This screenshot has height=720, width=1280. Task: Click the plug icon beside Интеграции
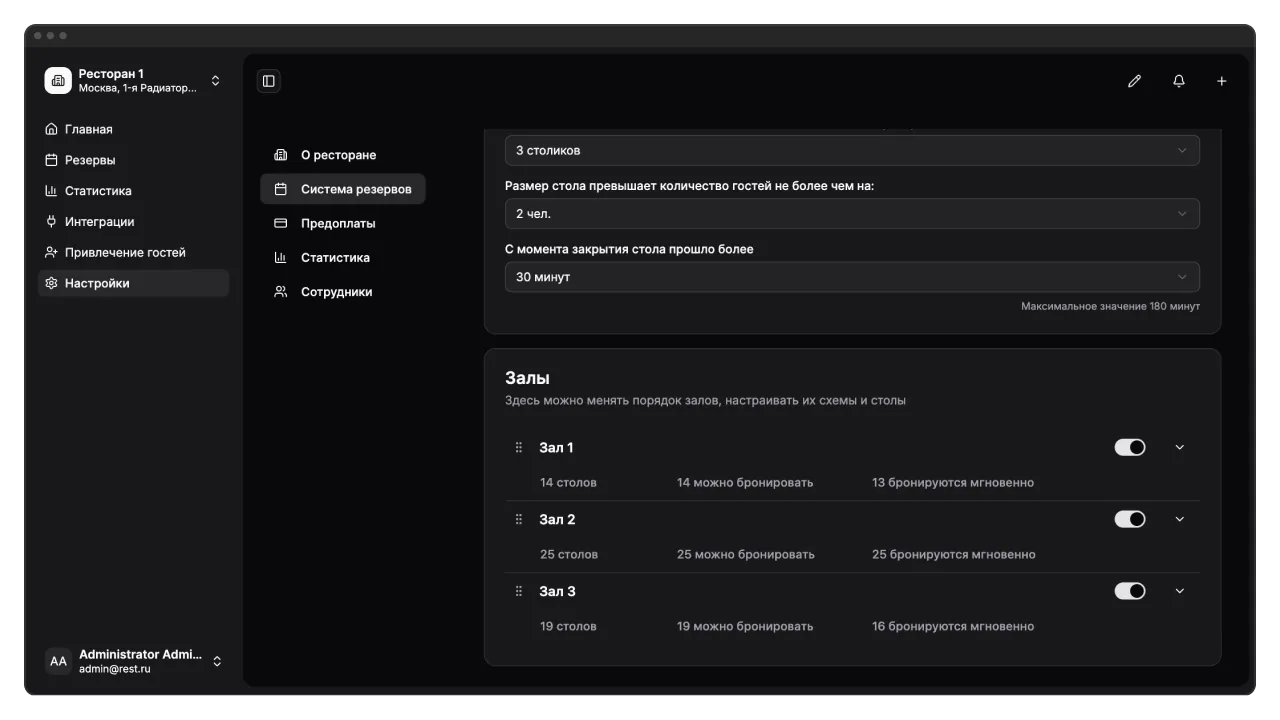point(52,222)
